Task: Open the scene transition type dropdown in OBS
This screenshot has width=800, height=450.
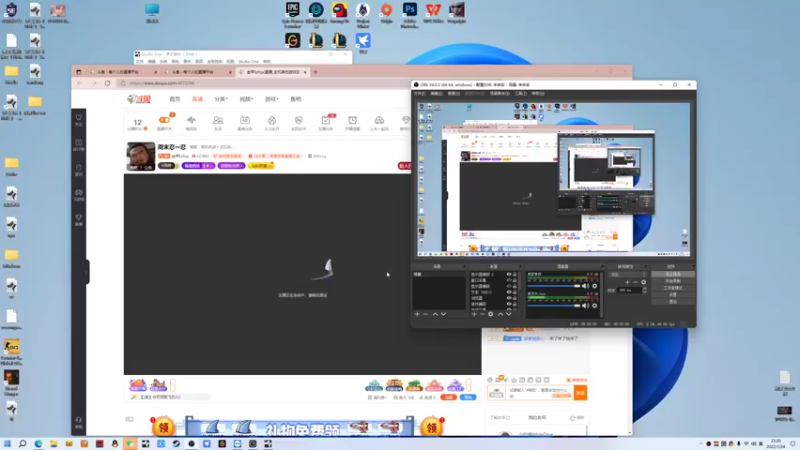Action: tap(628, 274)
